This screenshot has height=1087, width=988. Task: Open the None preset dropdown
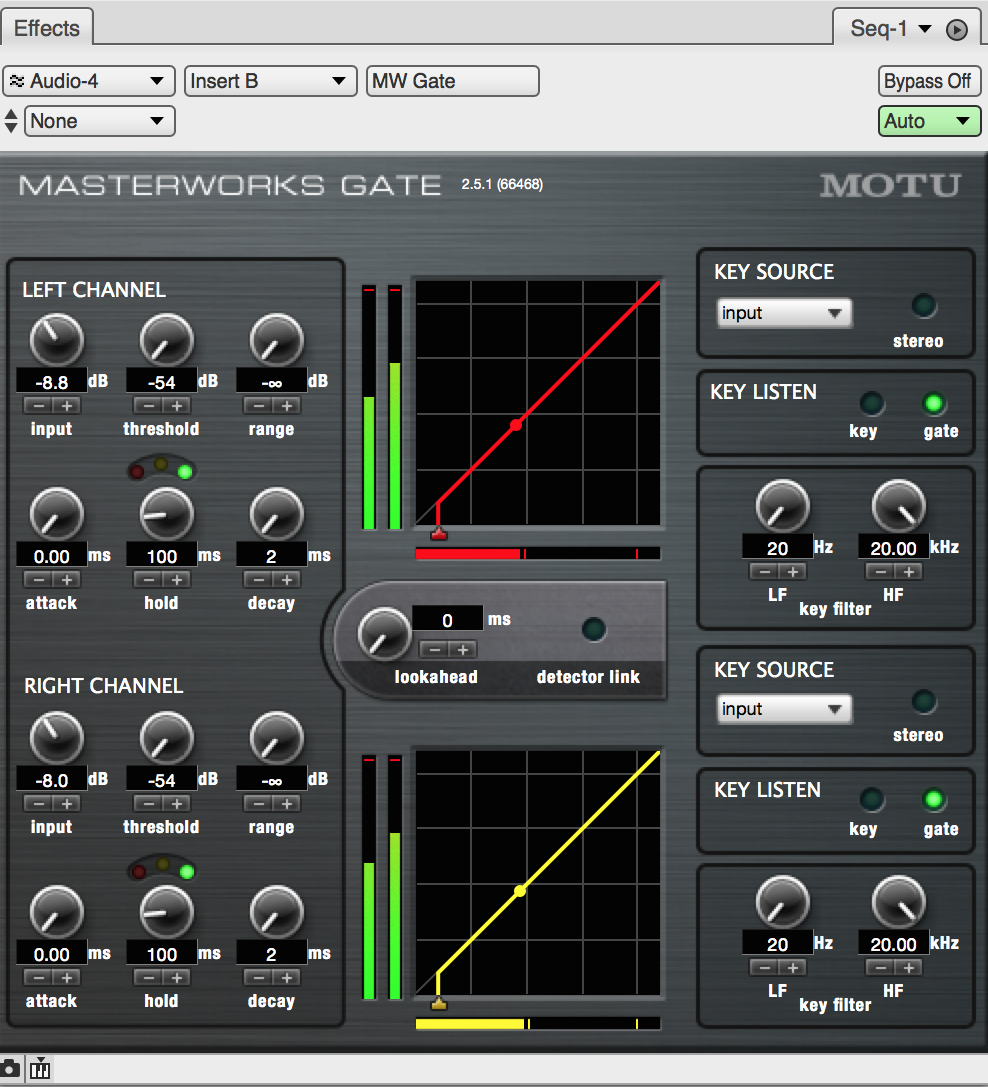coord(100,121)
